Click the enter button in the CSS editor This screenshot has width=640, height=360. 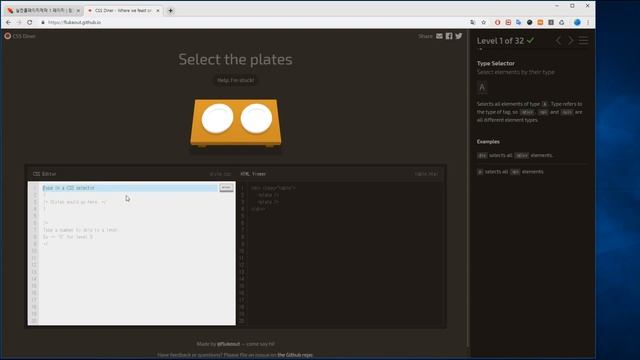point(226,188)
